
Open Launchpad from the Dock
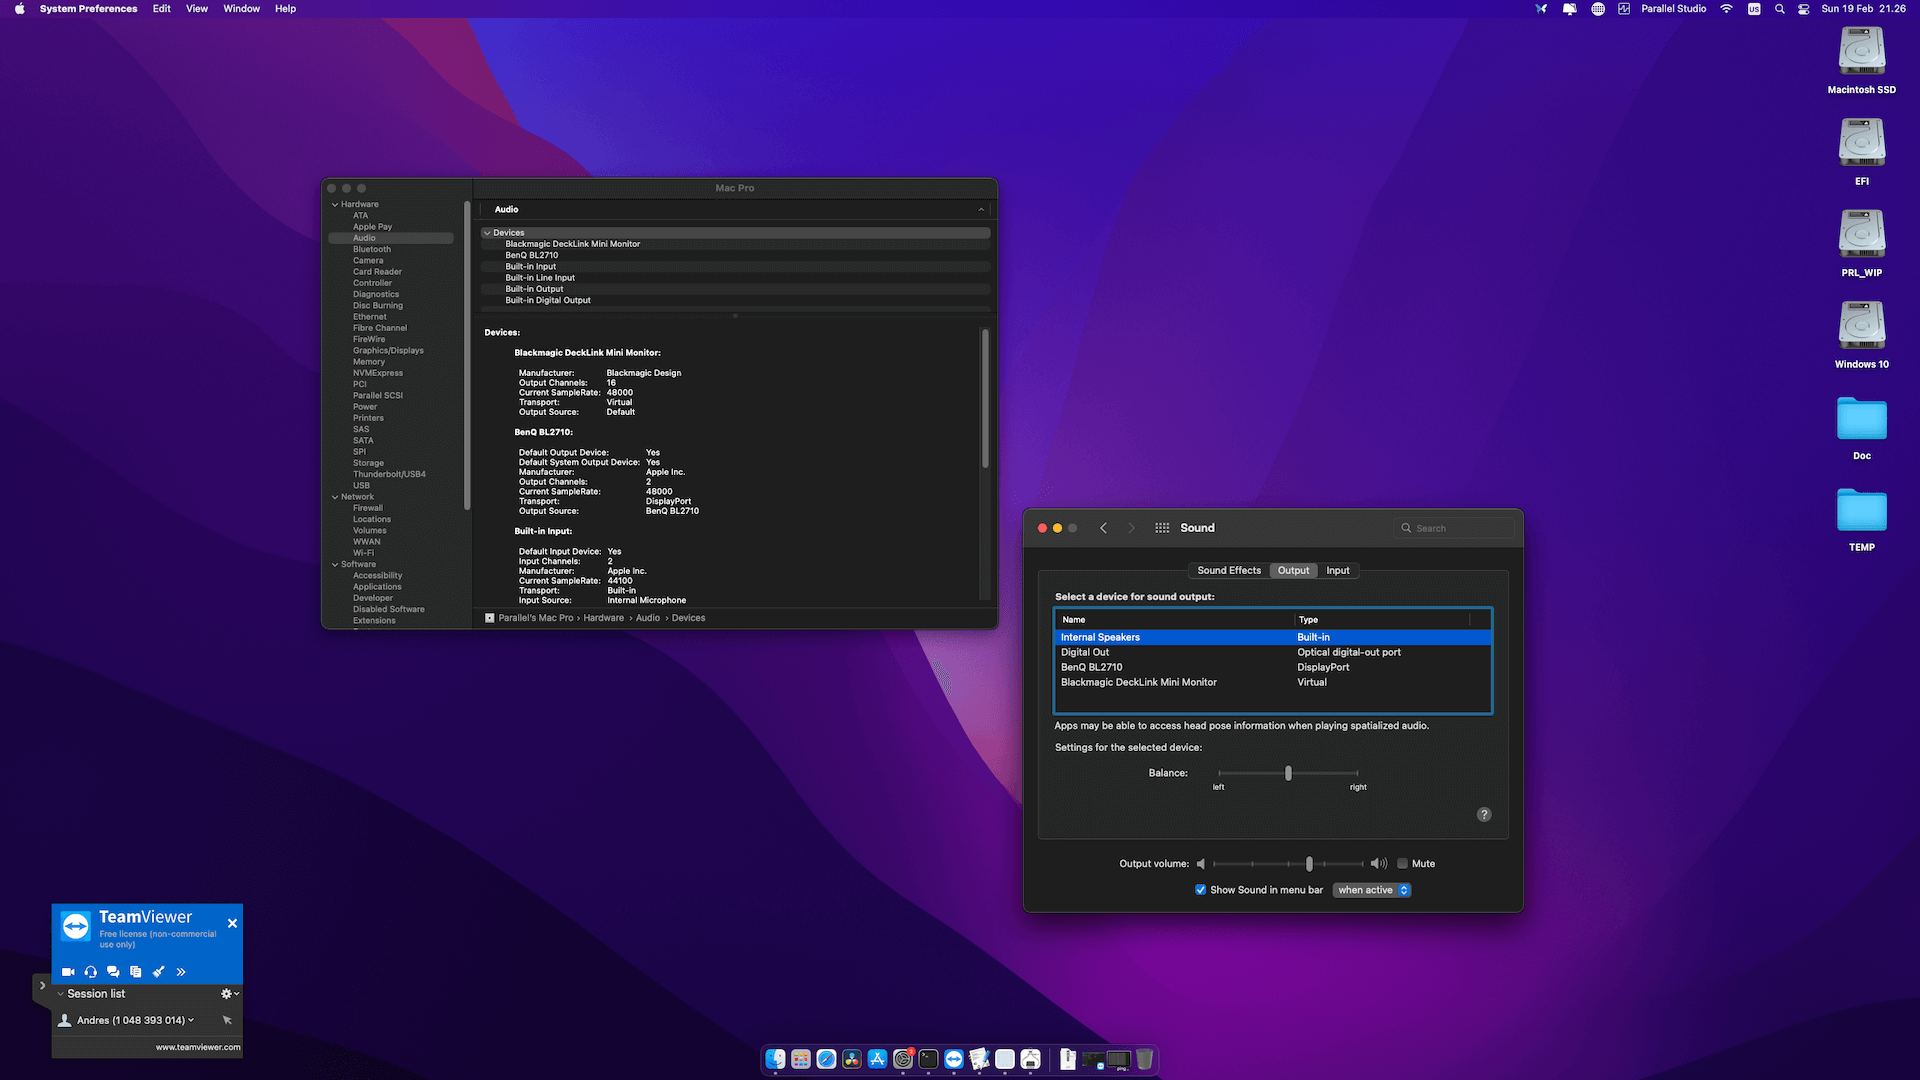pyautogui.click(x=801, y=1059)
